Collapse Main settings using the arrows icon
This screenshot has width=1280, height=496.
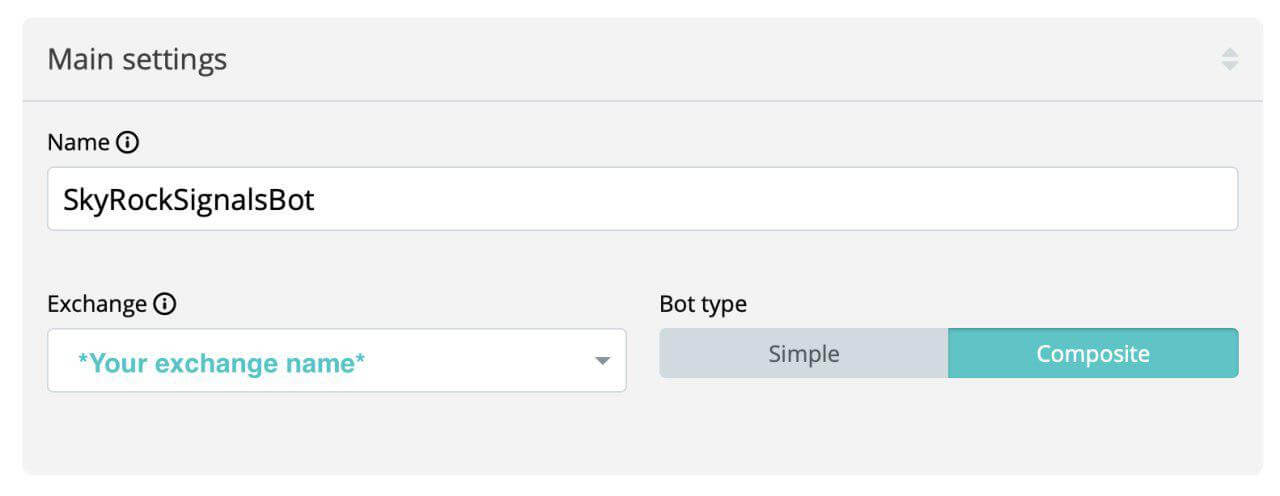pos(1230,59)
